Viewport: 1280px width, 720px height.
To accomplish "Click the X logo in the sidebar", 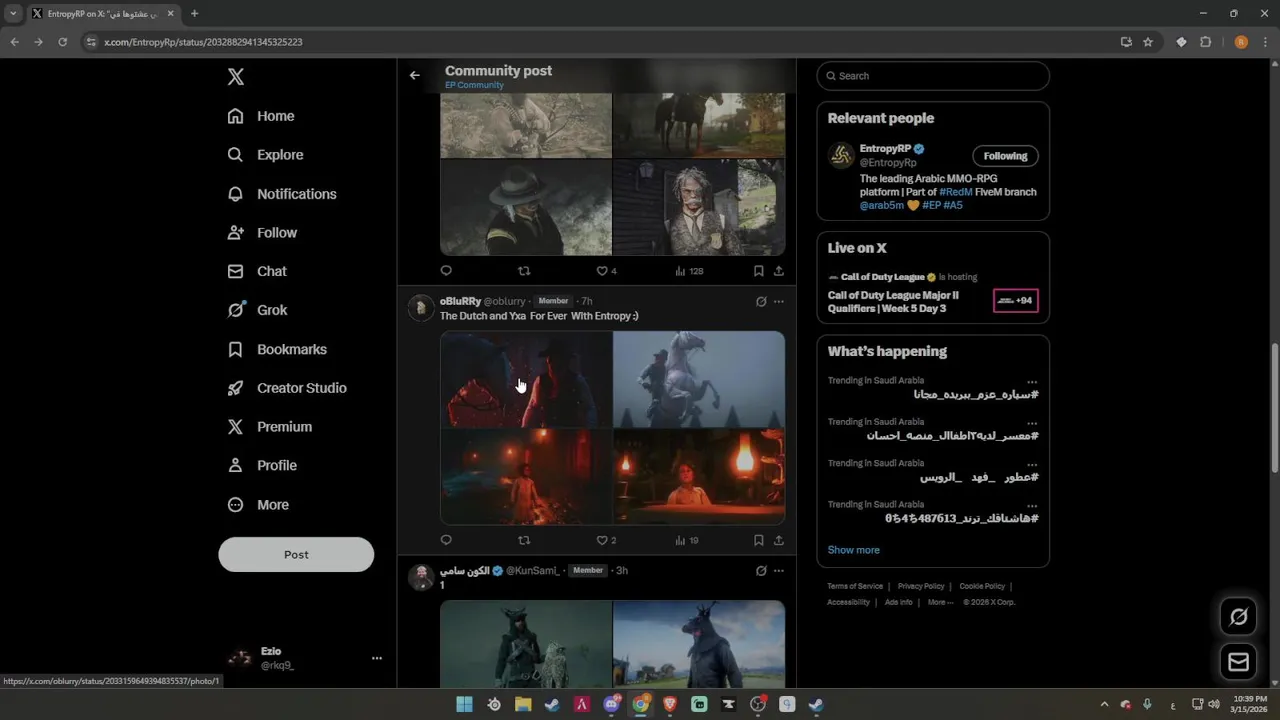I will [235, 77].
